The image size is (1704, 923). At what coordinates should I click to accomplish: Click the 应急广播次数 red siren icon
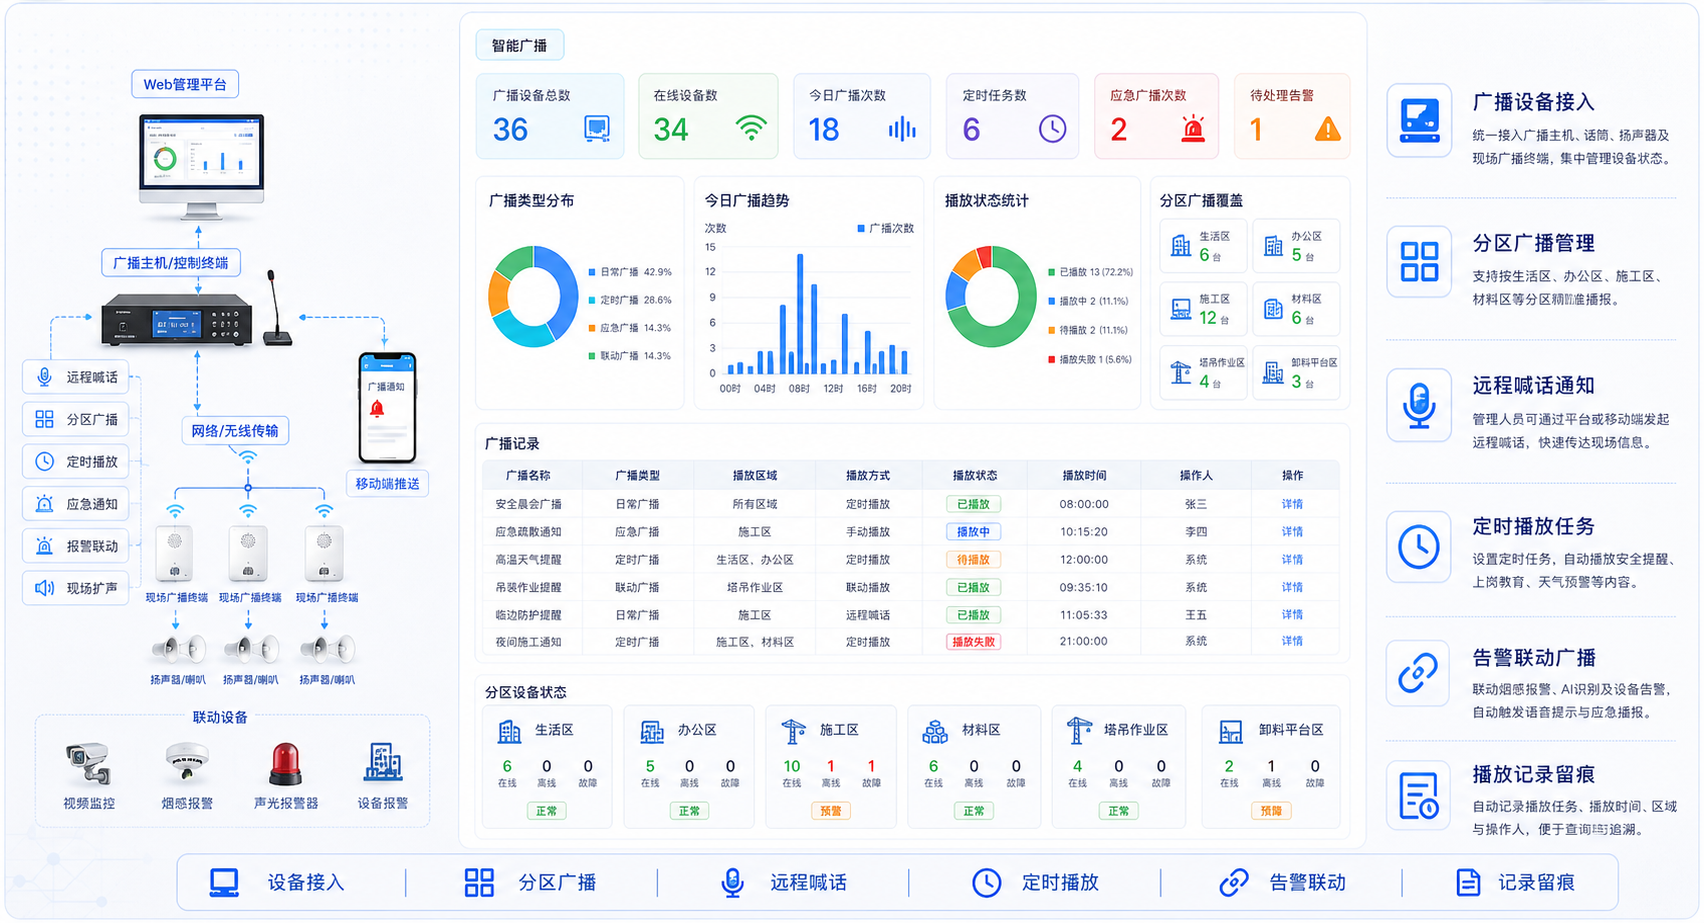click(1193, 129)
